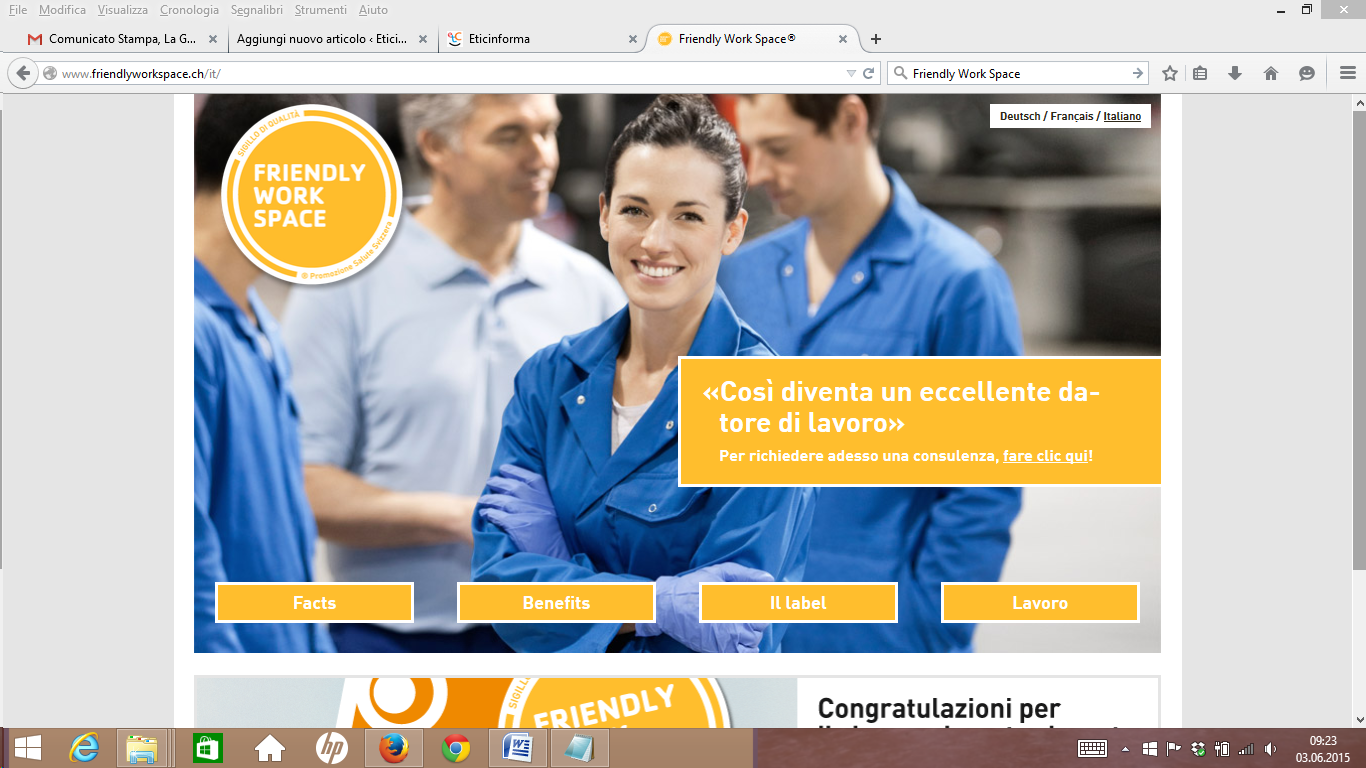Open the Strumenti menu
The image size is (1366, 768).
pos(321,10)
